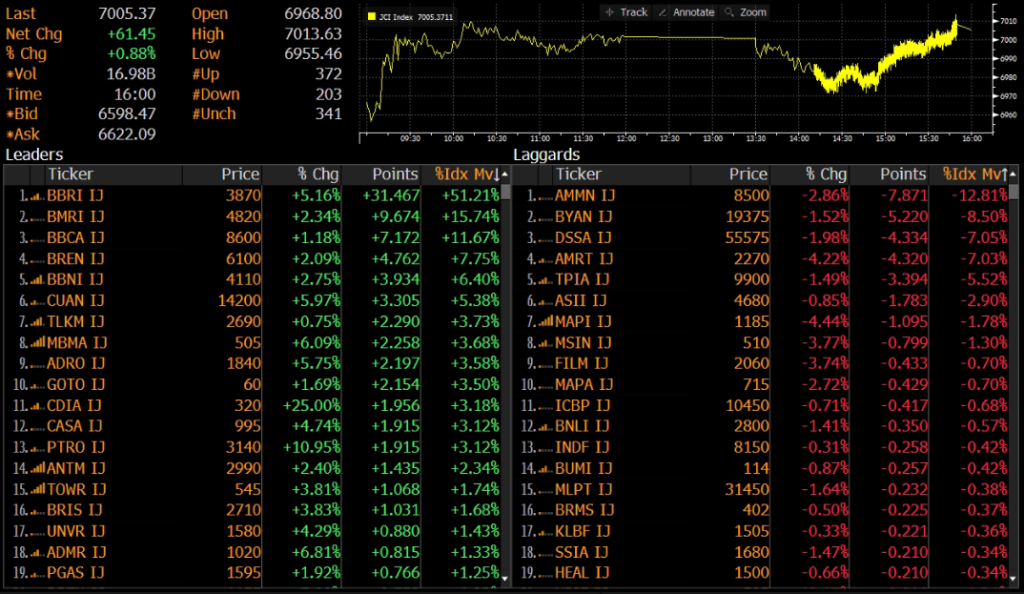Click the mini bar chart icon beside BNLI IJ
Screen dimensions: 1024x594
[x=545, y=426]
